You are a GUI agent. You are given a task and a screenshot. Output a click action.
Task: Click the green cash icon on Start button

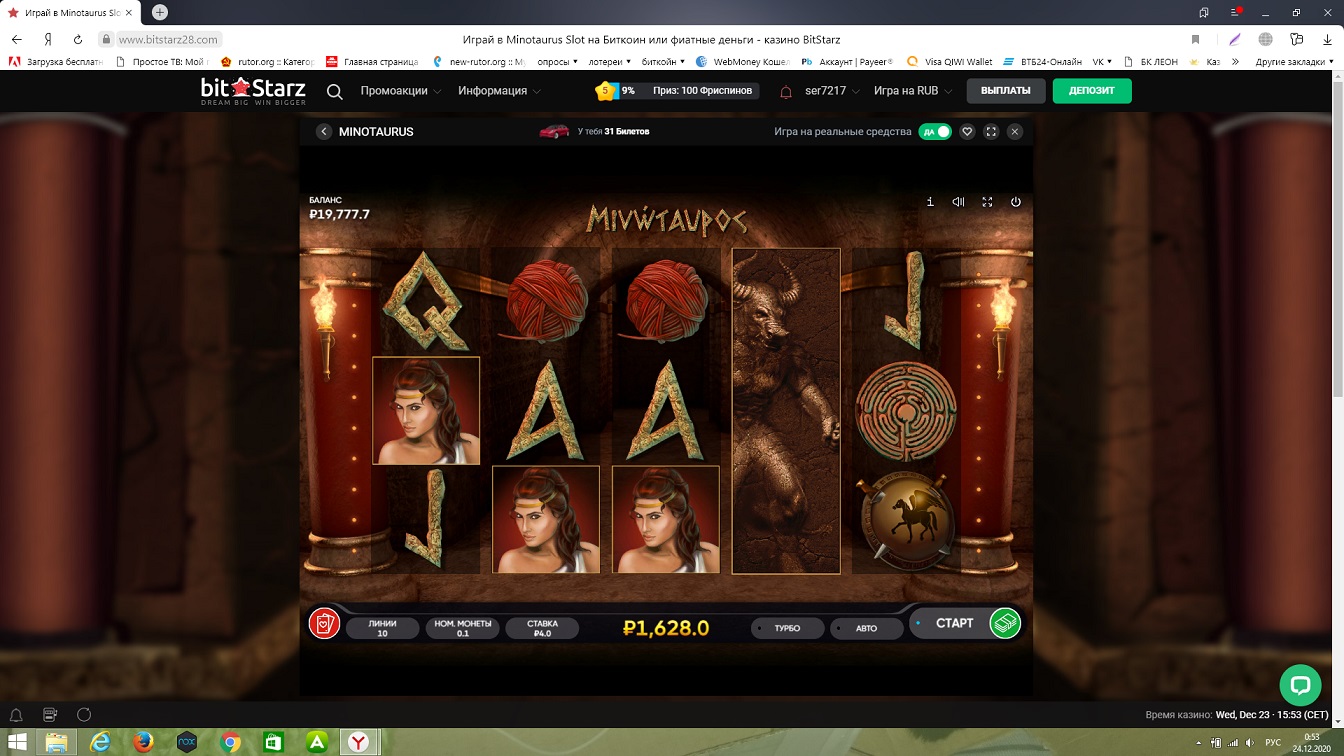(x=1005, y=623)
